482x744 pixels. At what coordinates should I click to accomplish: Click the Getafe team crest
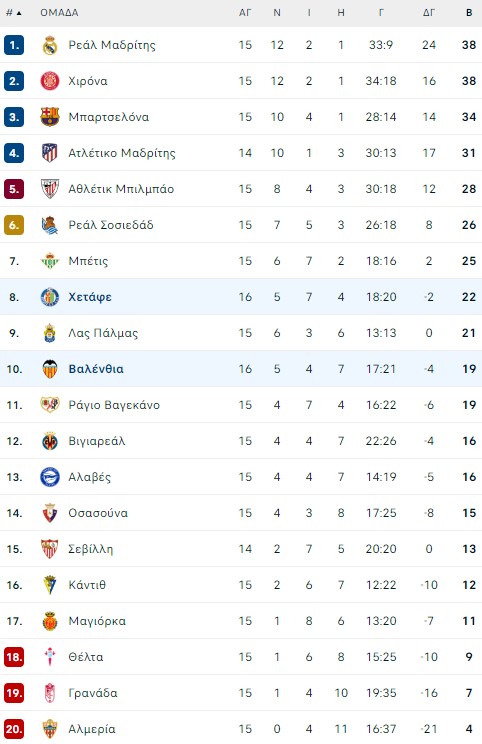pyautogui.click(x=50, y=297)
